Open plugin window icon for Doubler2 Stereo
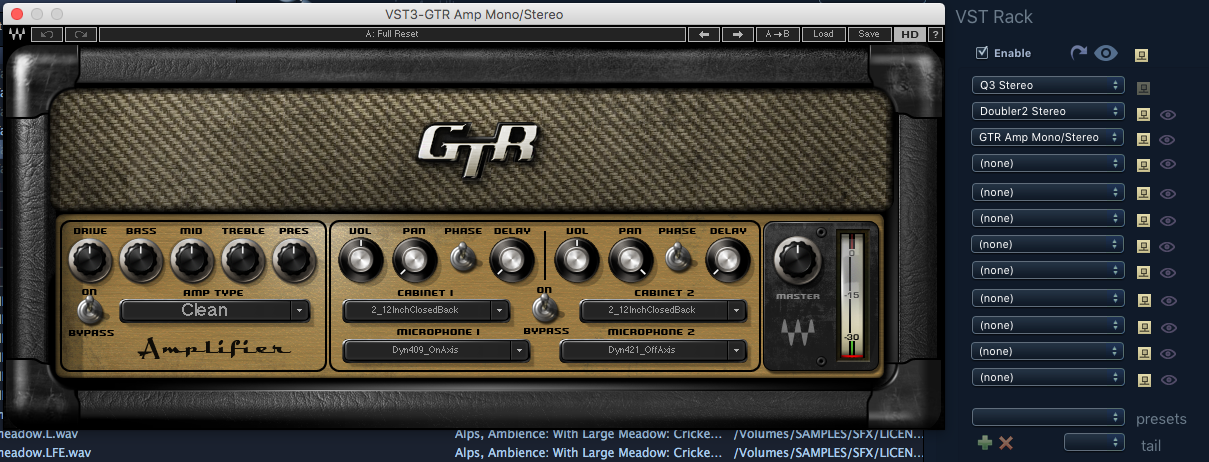Image resolution: width=1209 pixels, height=462 pixels. [1143, 112]
